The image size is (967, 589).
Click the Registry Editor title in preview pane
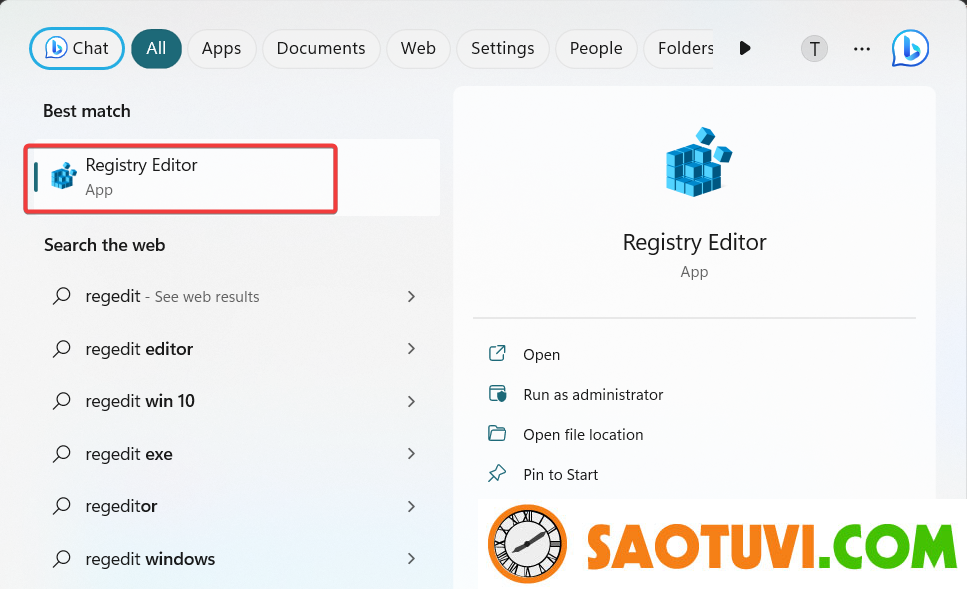694,242
